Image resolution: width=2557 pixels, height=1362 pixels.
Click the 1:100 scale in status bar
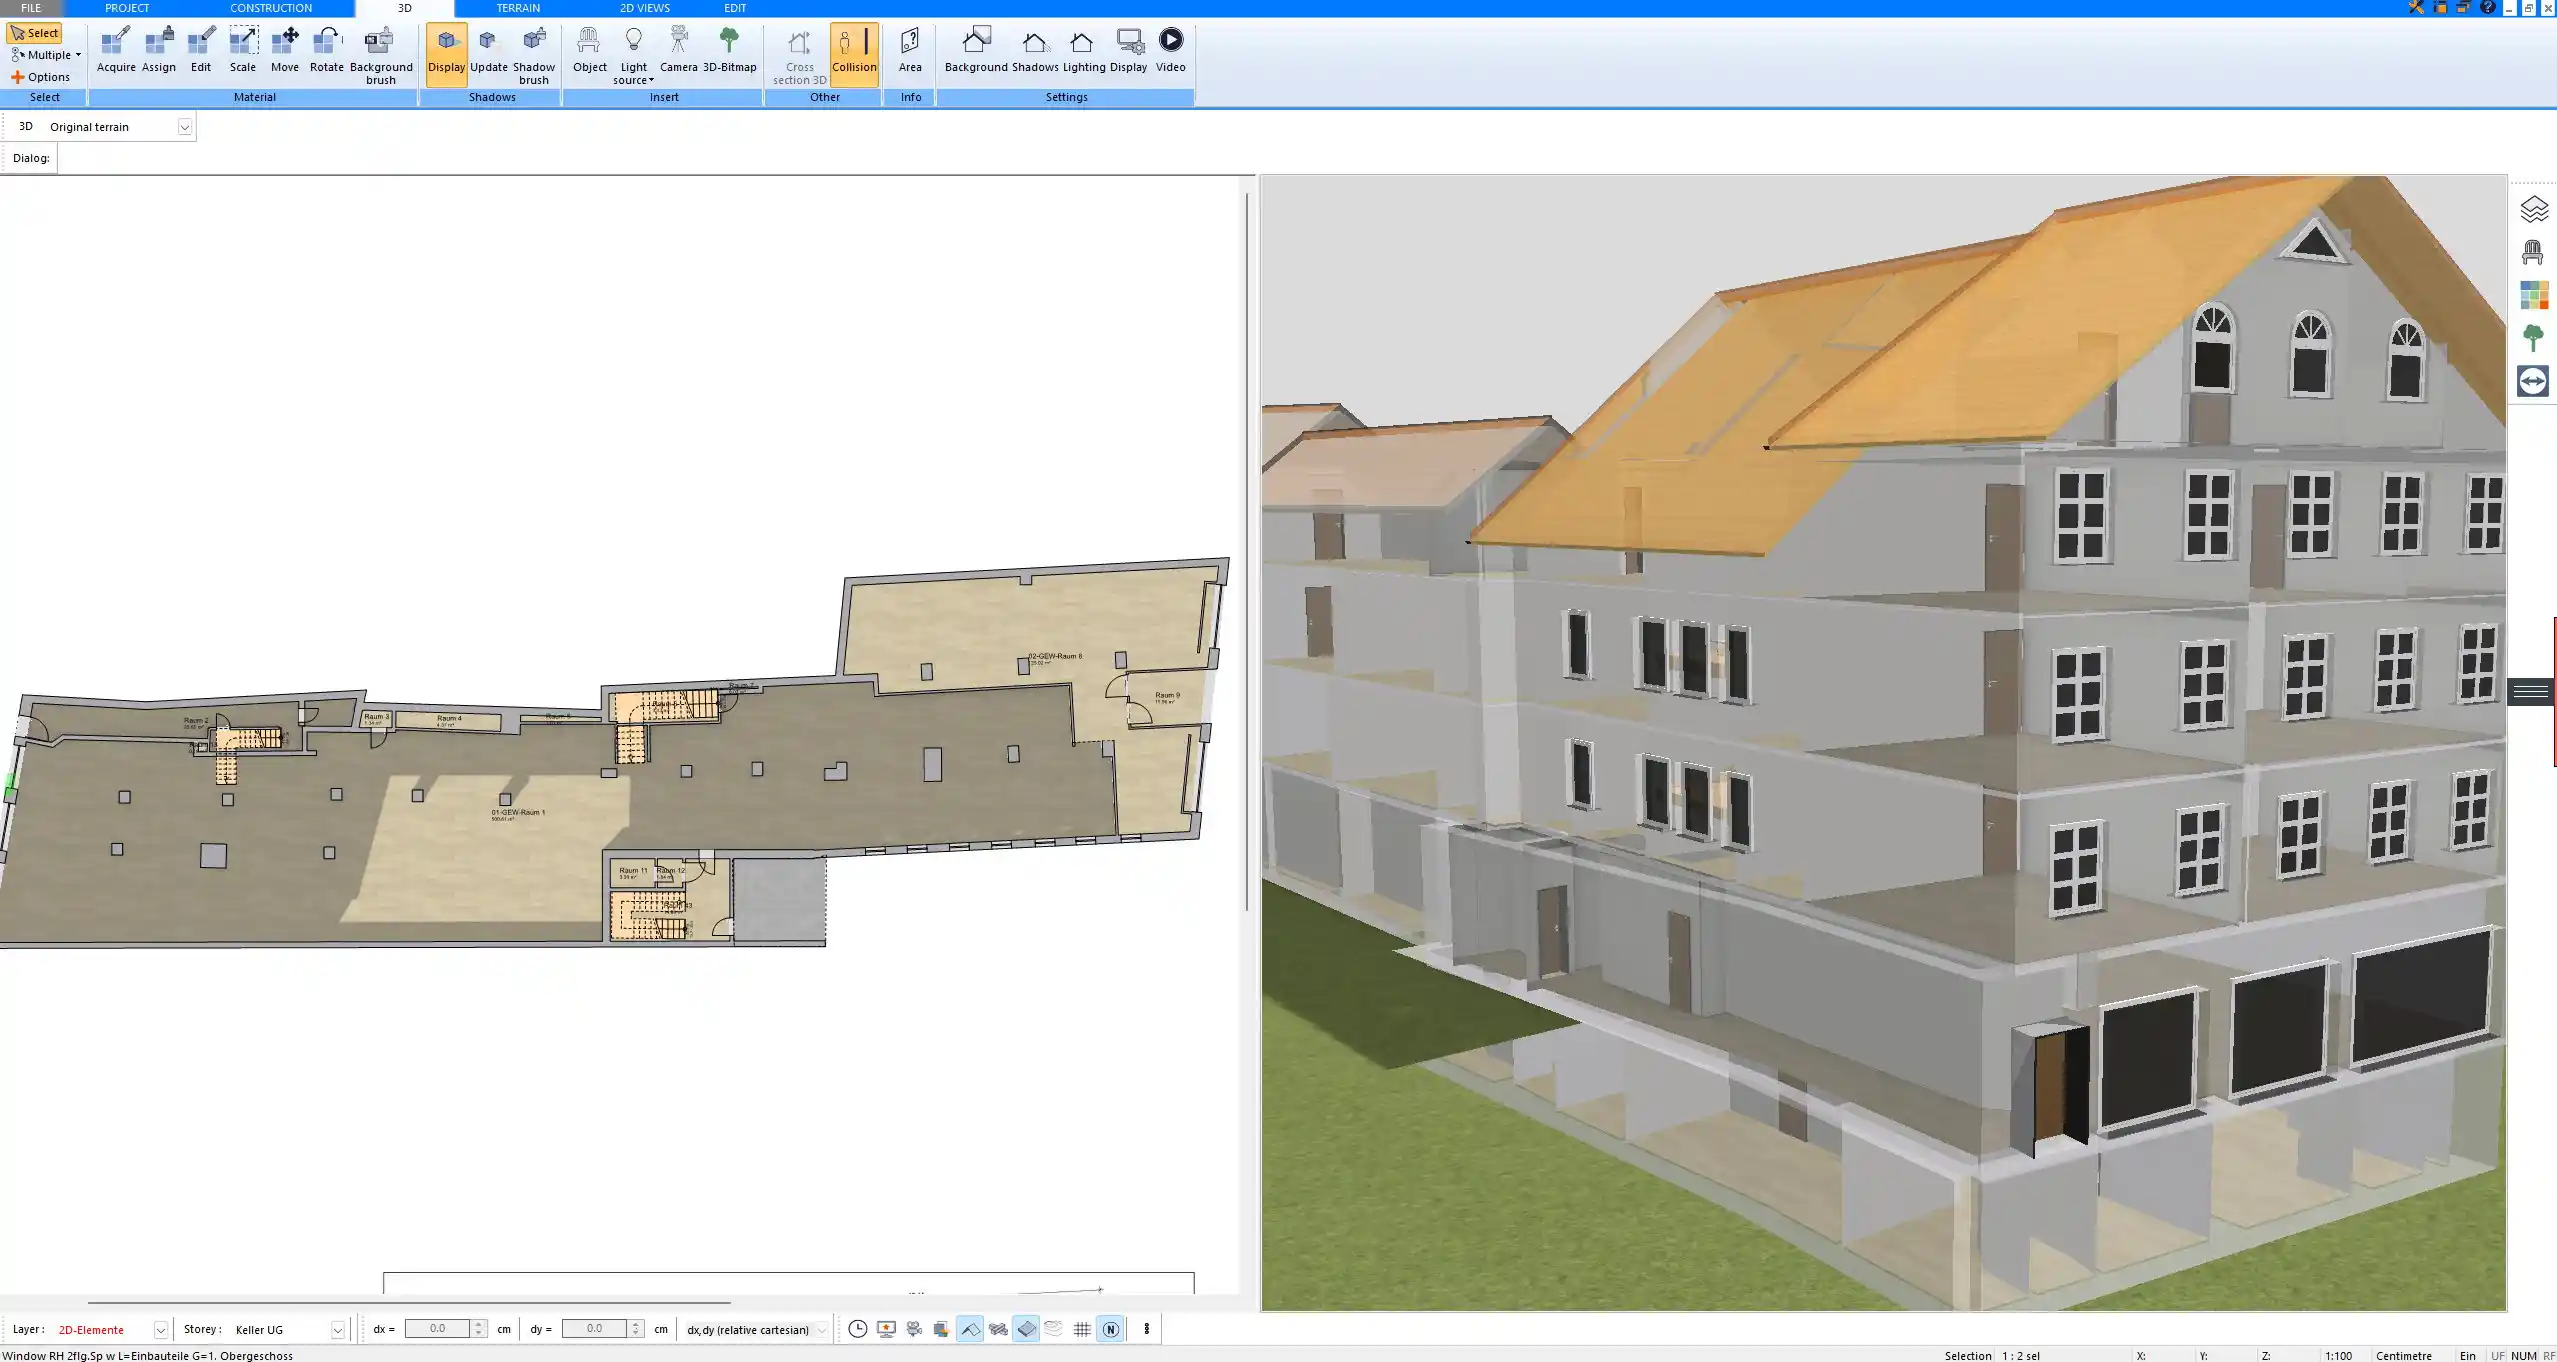(x=2338, y=1356)
